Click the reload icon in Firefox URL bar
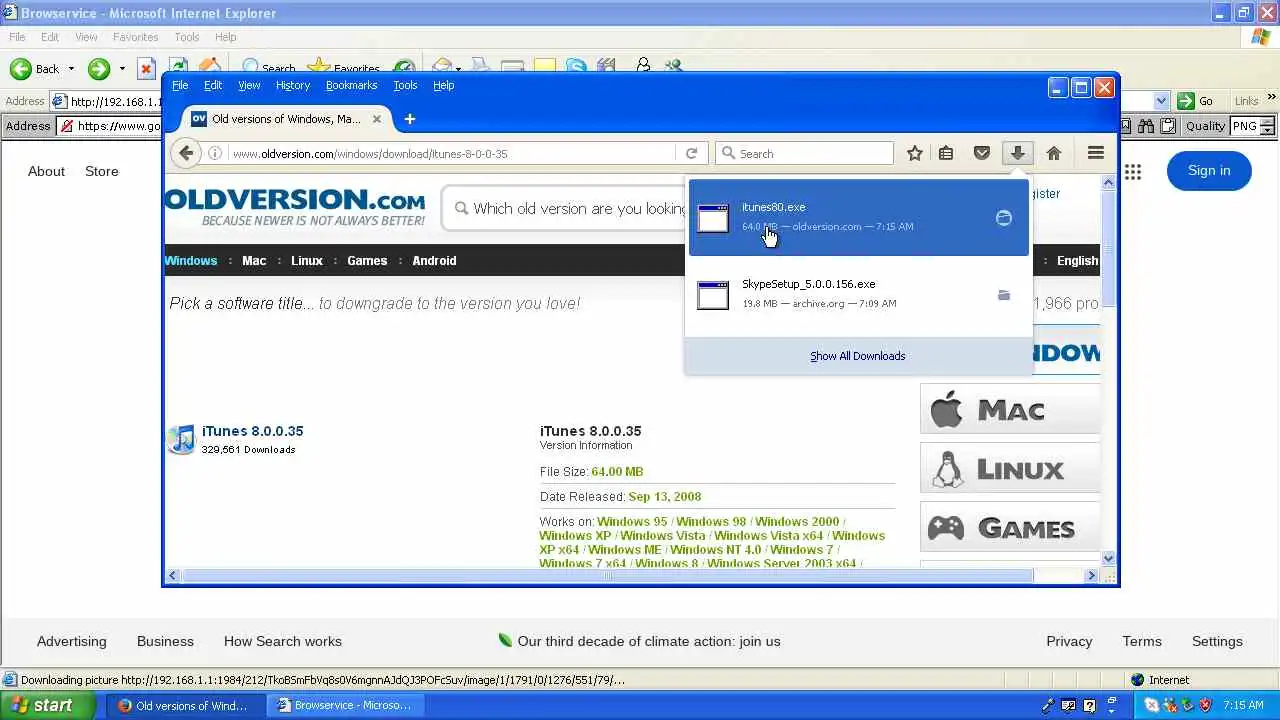Image resolution: width=1280 pixels, height=720 pixels. 691,154
